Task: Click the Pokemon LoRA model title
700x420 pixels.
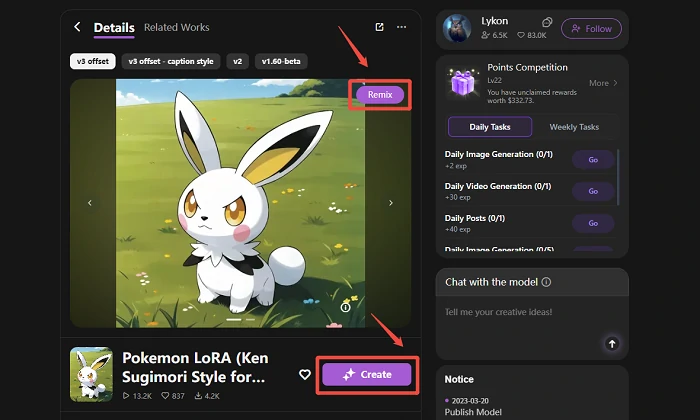Action: point(195,367)
